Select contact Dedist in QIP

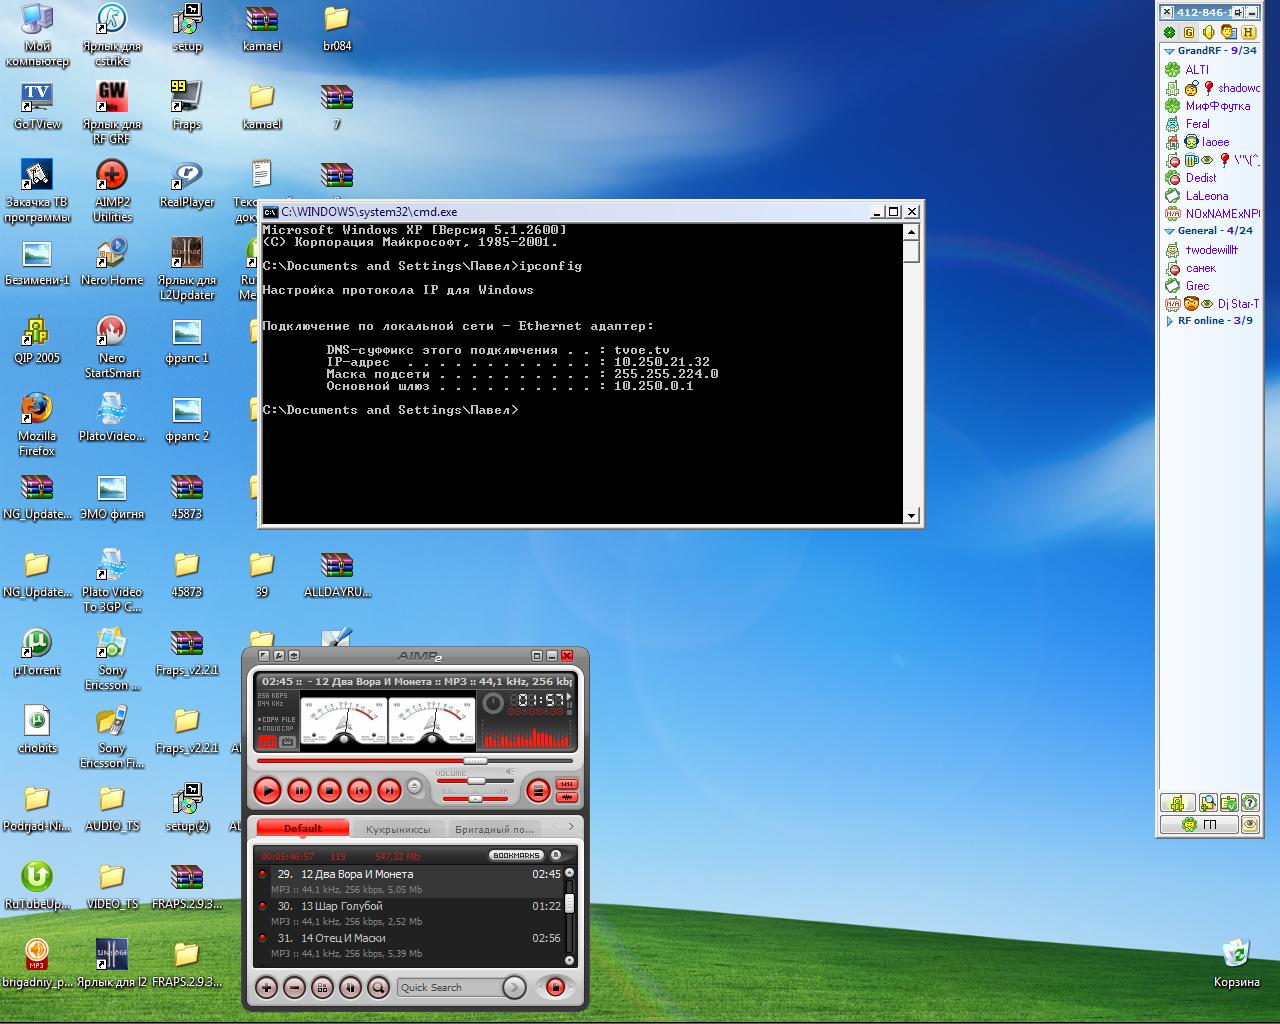[x=1201, y=178]
